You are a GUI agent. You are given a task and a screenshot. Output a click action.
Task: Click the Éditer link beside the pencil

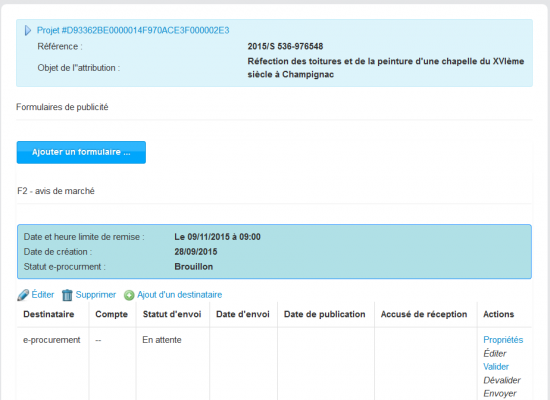tap(43, 295)
